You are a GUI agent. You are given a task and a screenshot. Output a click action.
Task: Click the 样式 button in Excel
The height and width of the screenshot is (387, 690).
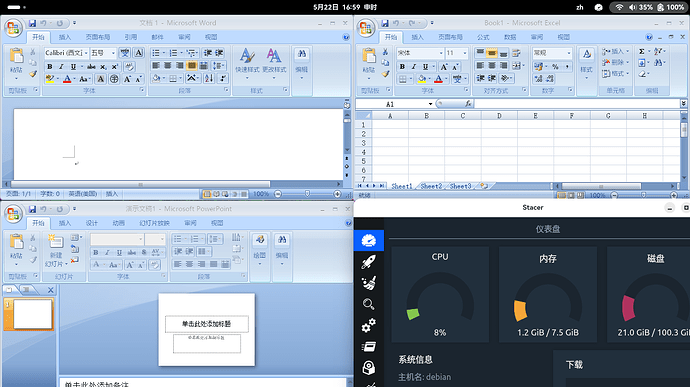tap(586, 63)
